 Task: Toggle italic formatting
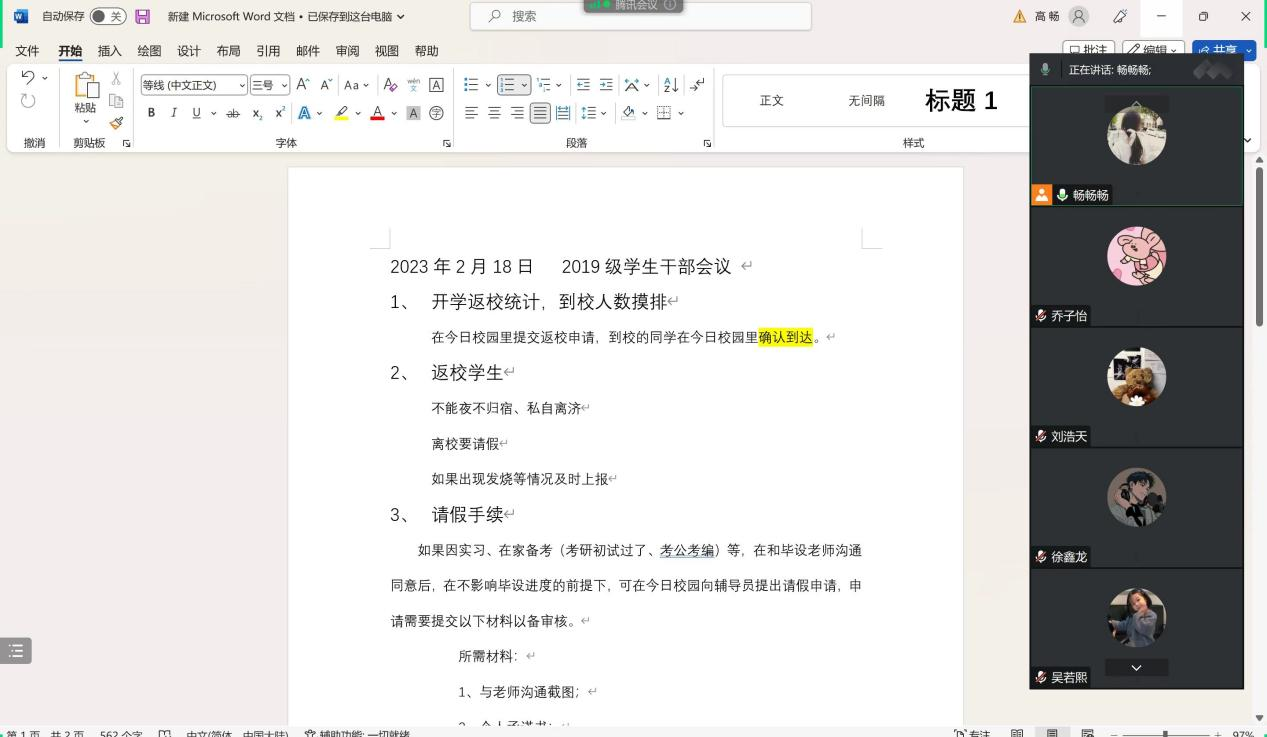click(174, 113)
